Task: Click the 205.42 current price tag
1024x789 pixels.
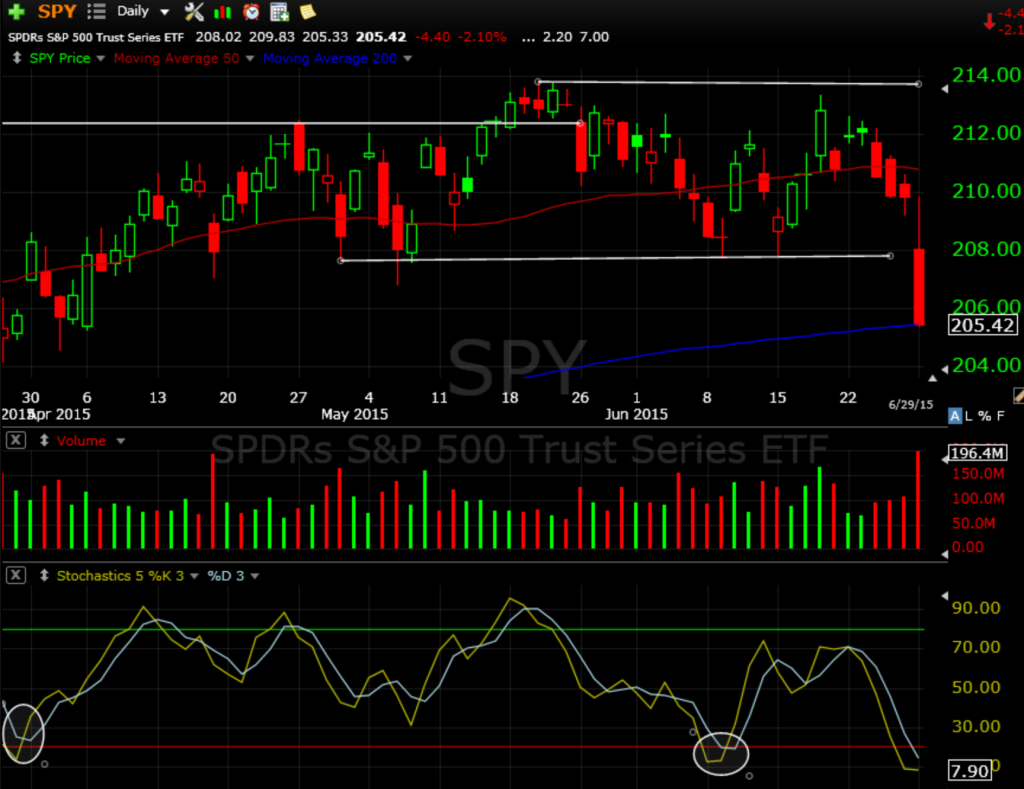Action: pos(982,325)
